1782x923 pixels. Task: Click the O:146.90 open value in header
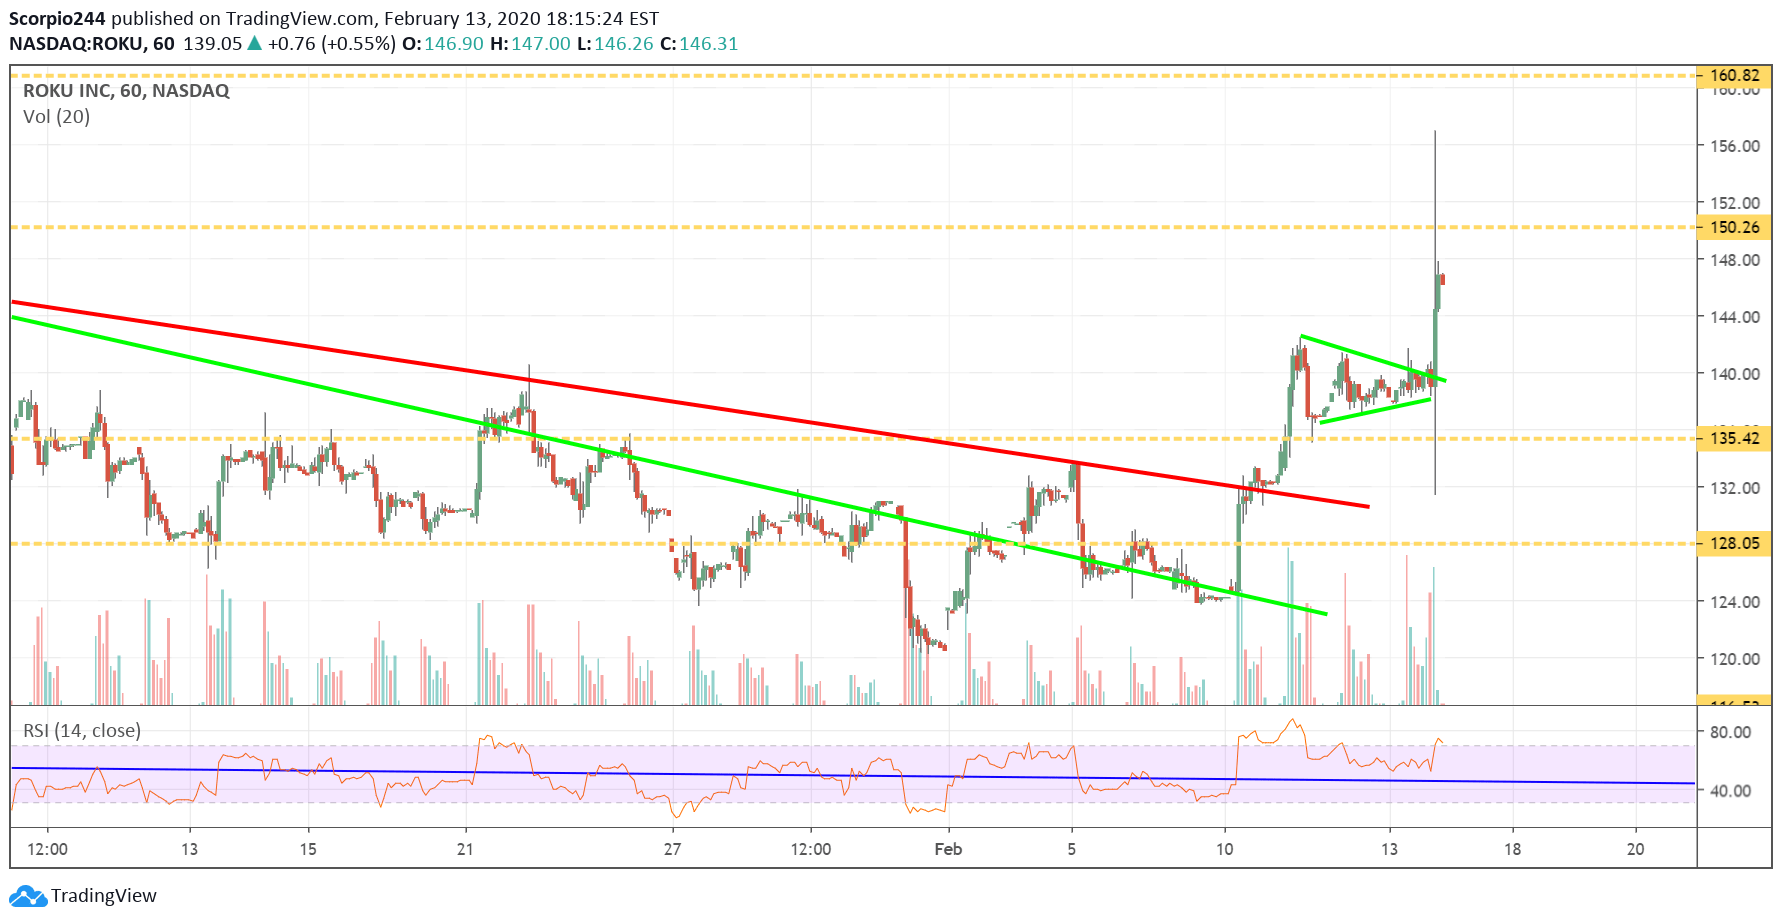443,44
